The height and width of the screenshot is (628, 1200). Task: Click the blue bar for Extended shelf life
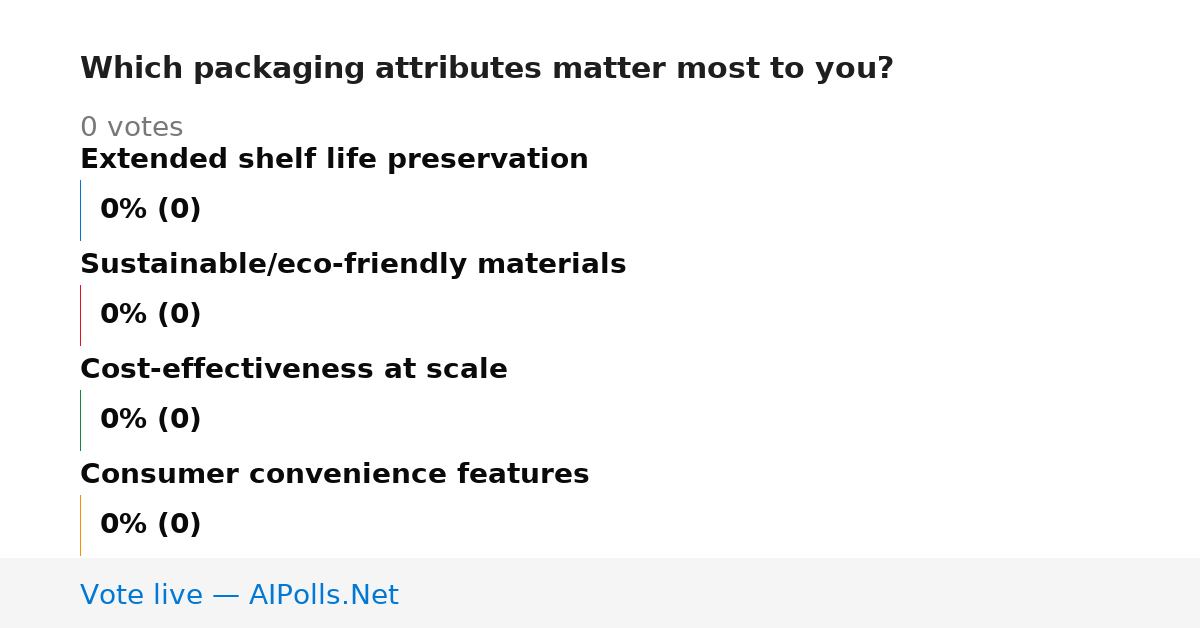tap(80, 210)
